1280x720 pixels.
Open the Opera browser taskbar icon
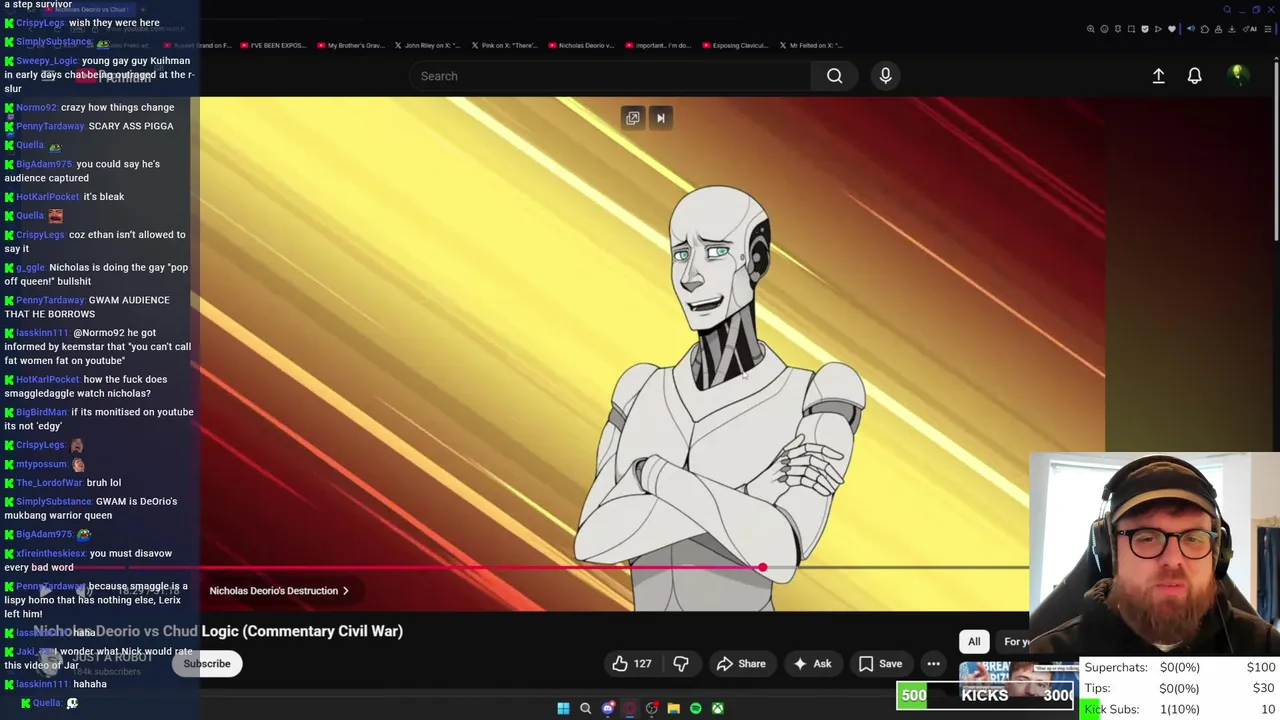(629, 709)
